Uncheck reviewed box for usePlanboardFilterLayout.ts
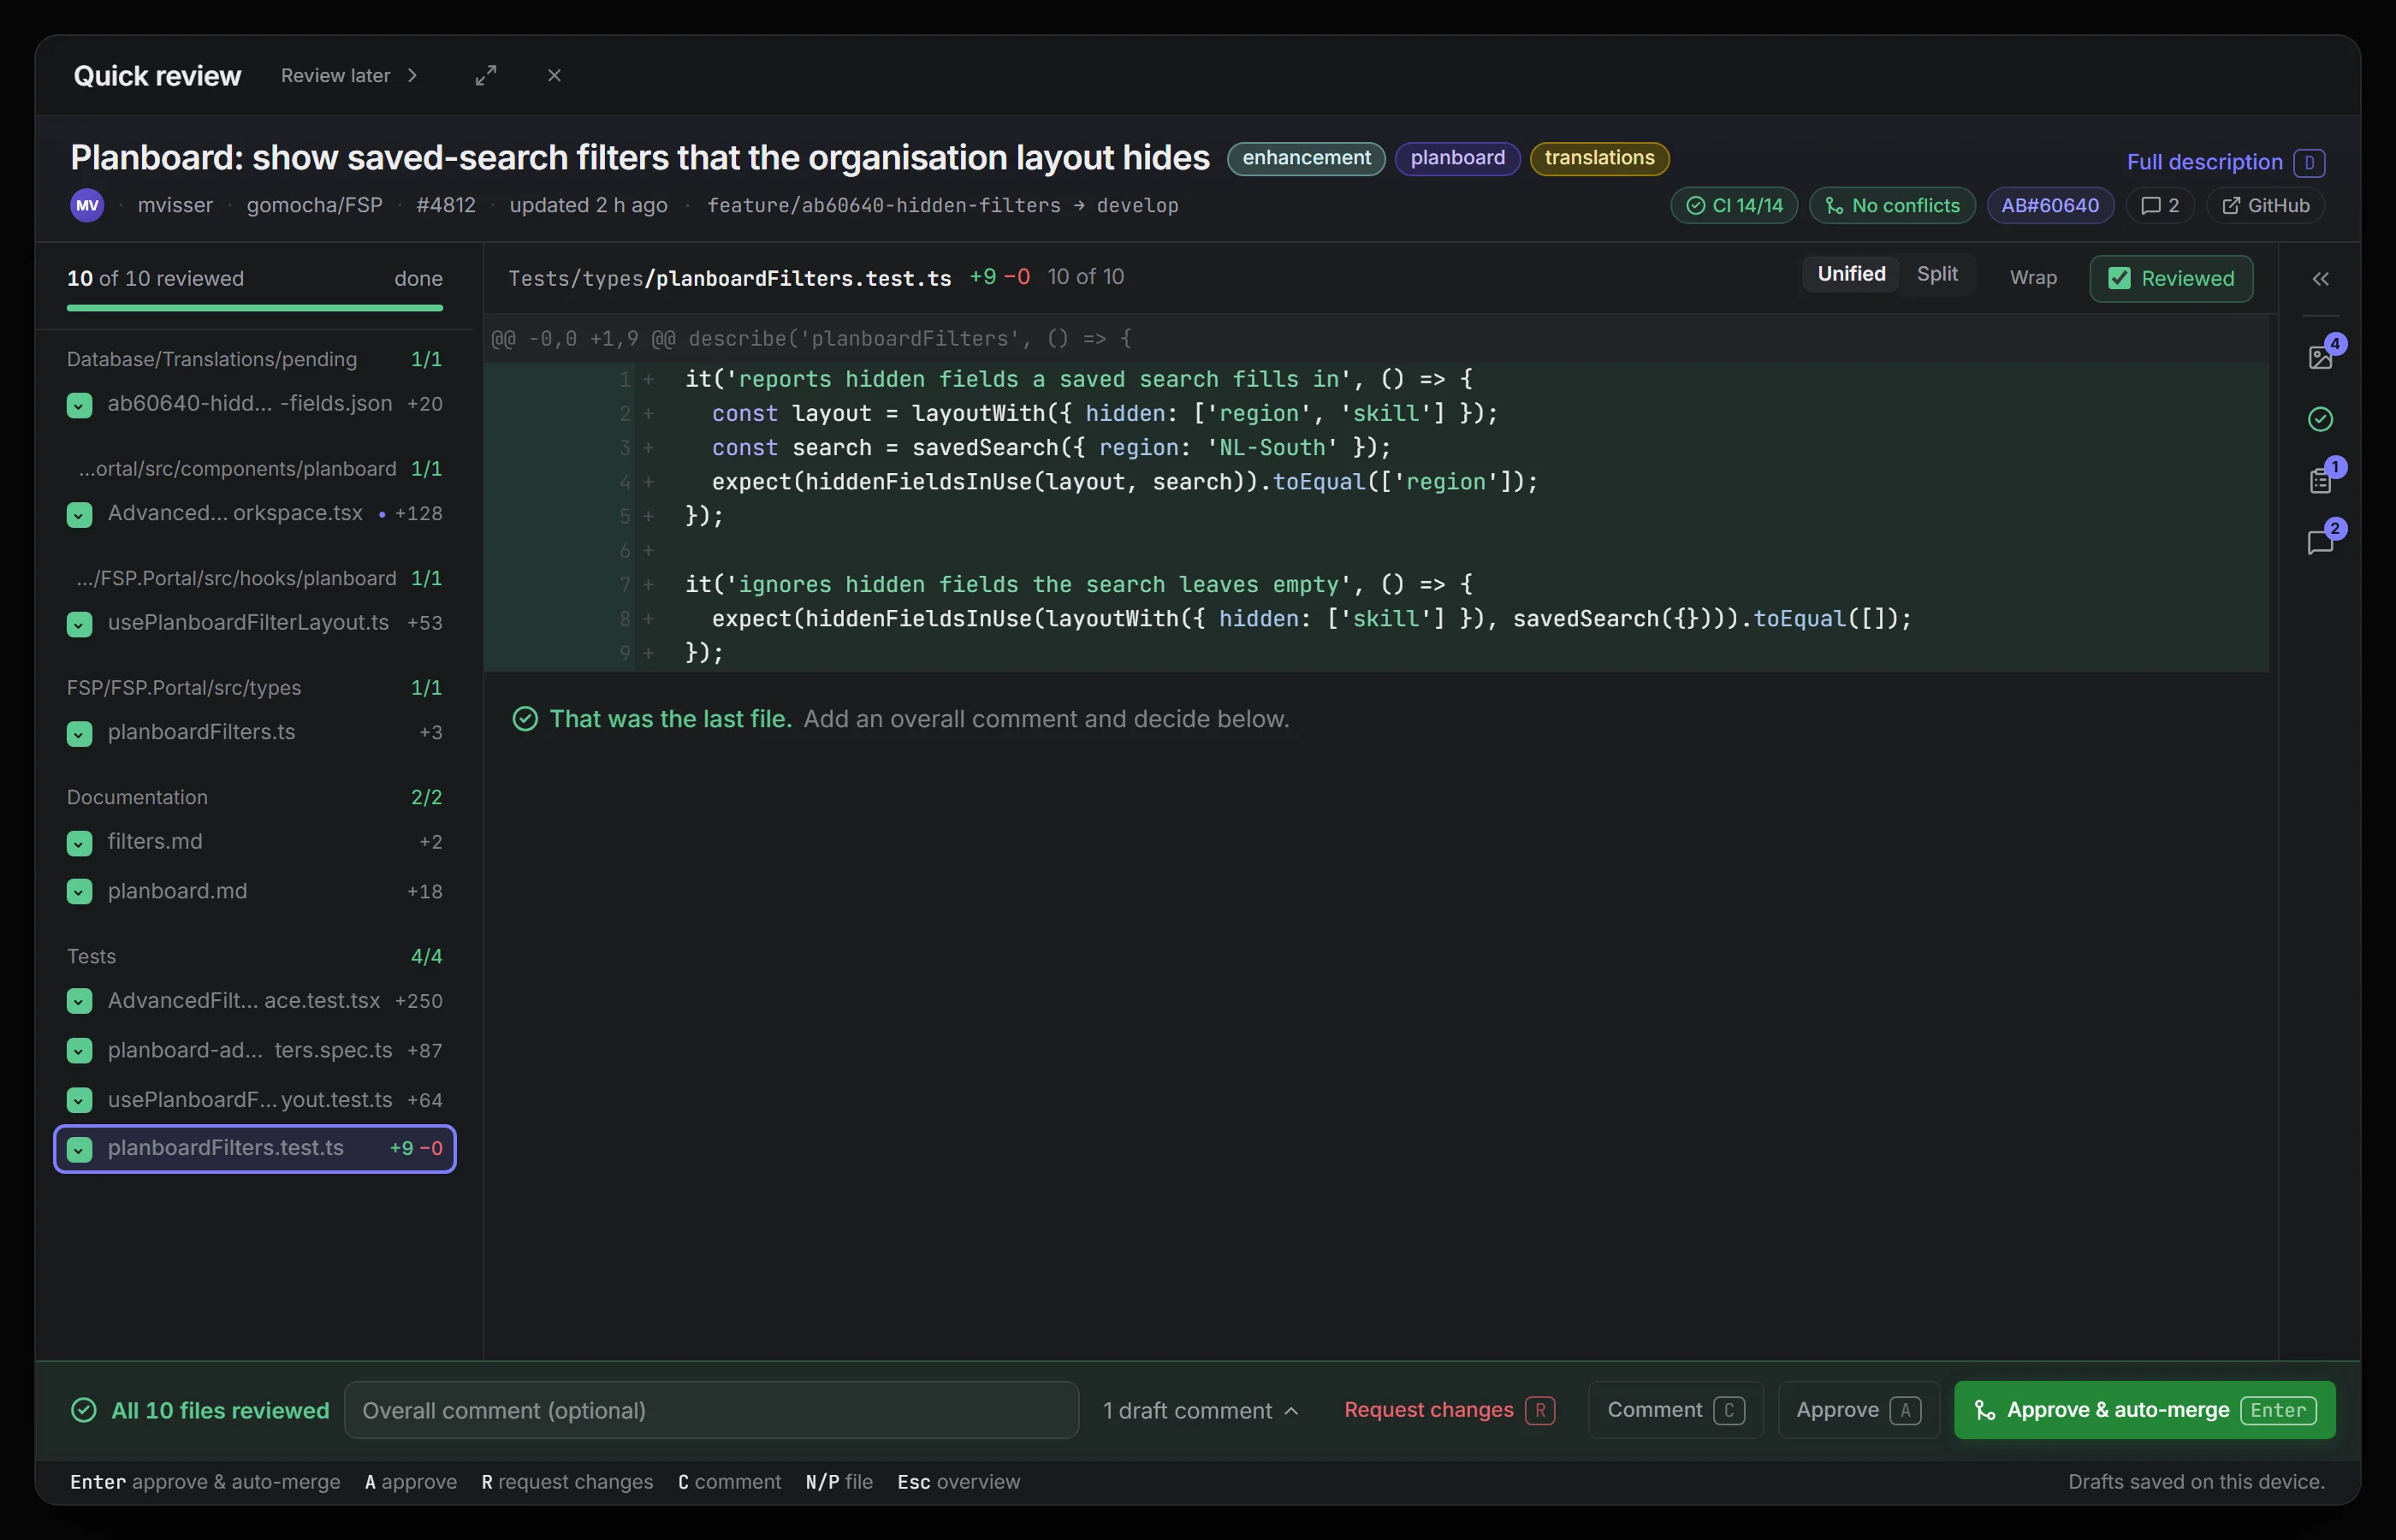The width and height of the screenshot is (2396, 1540). click(79, 624)
